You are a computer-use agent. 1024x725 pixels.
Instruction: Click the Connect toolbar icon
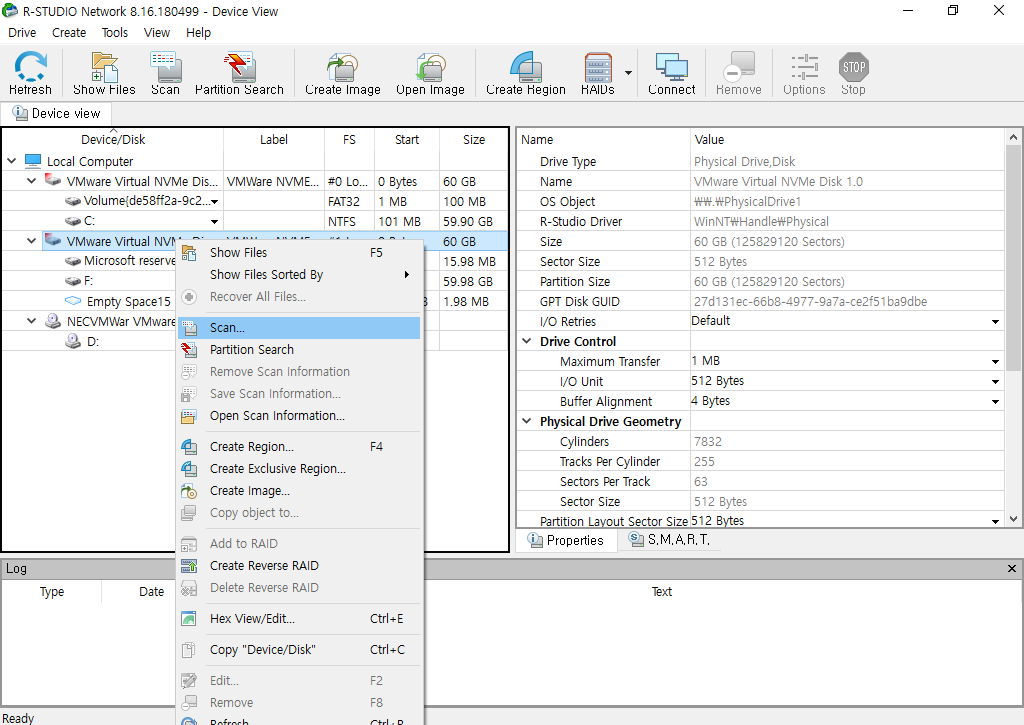671,73
